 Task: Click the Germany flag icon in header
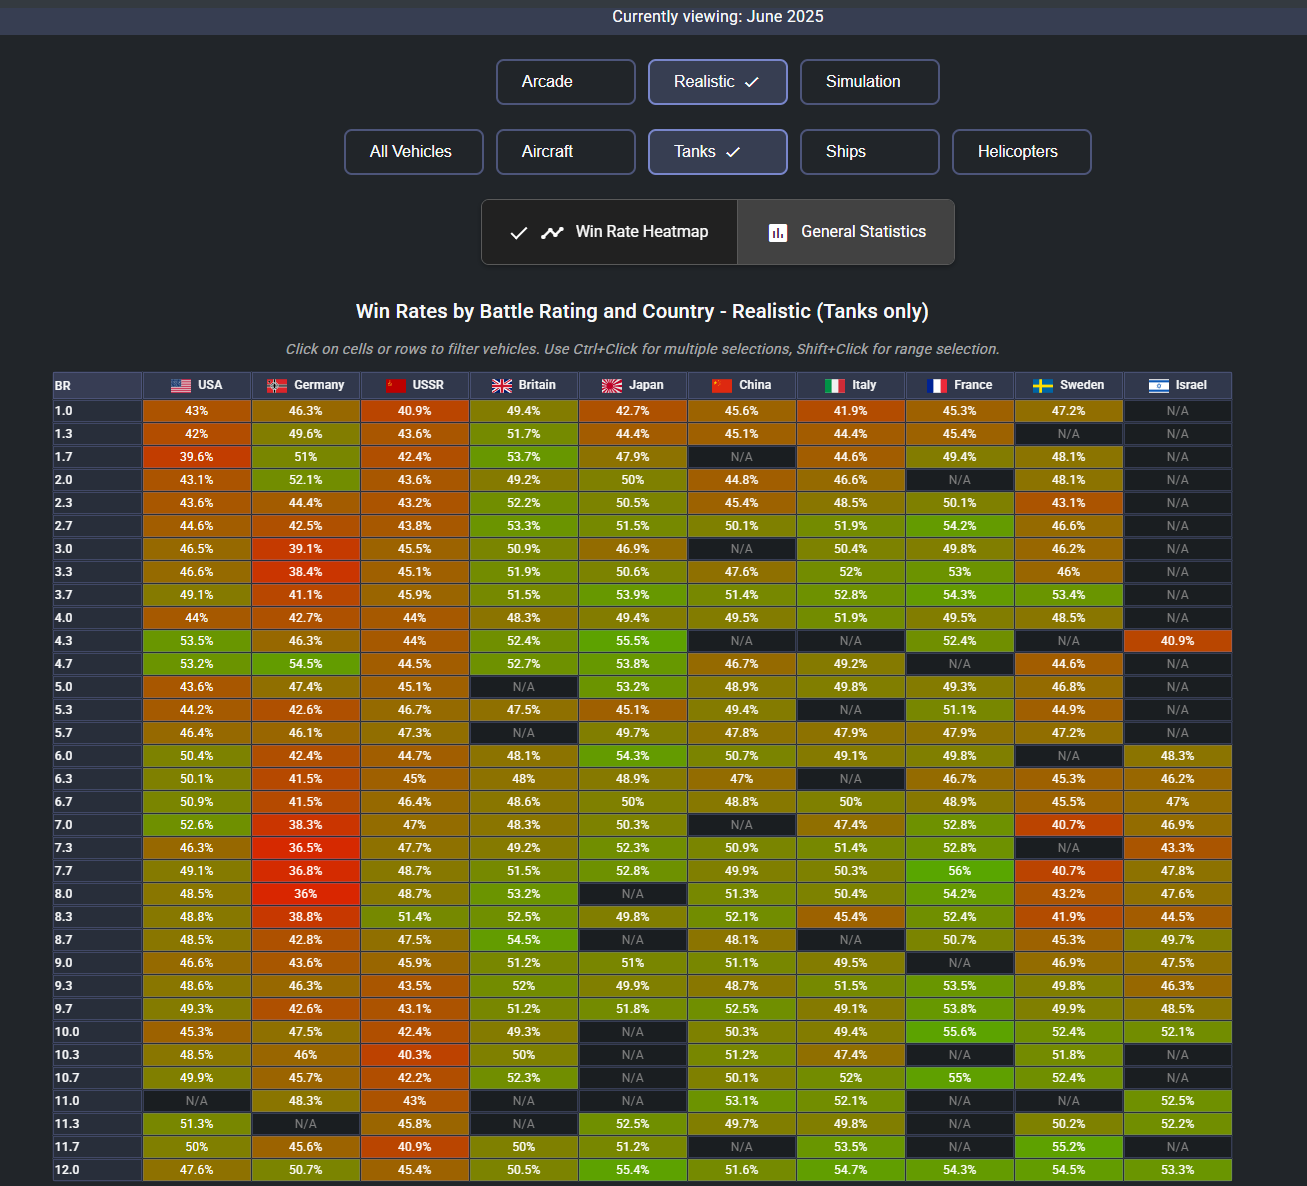tap(277, 385)
